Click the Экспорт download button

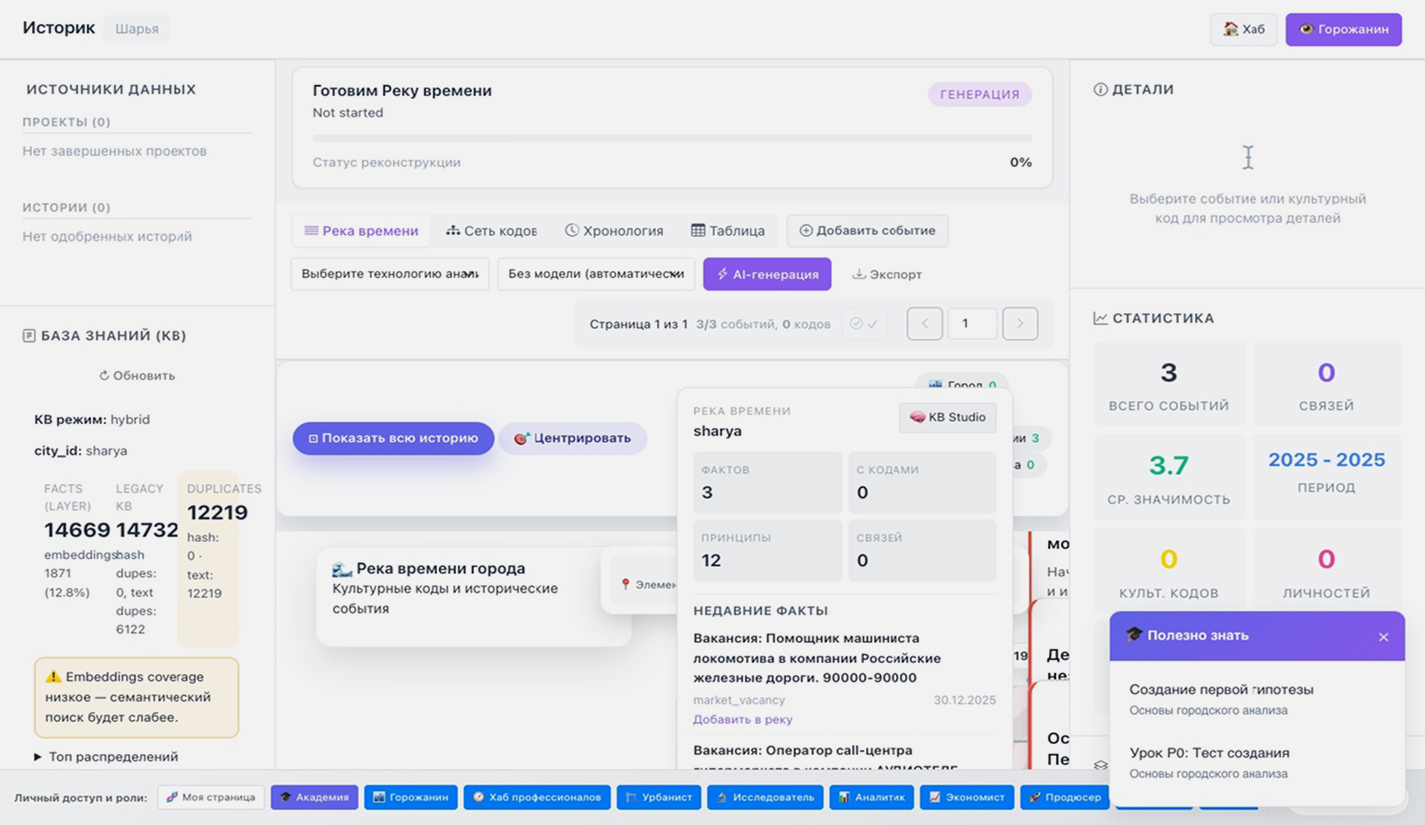click(x=886, y=274)
